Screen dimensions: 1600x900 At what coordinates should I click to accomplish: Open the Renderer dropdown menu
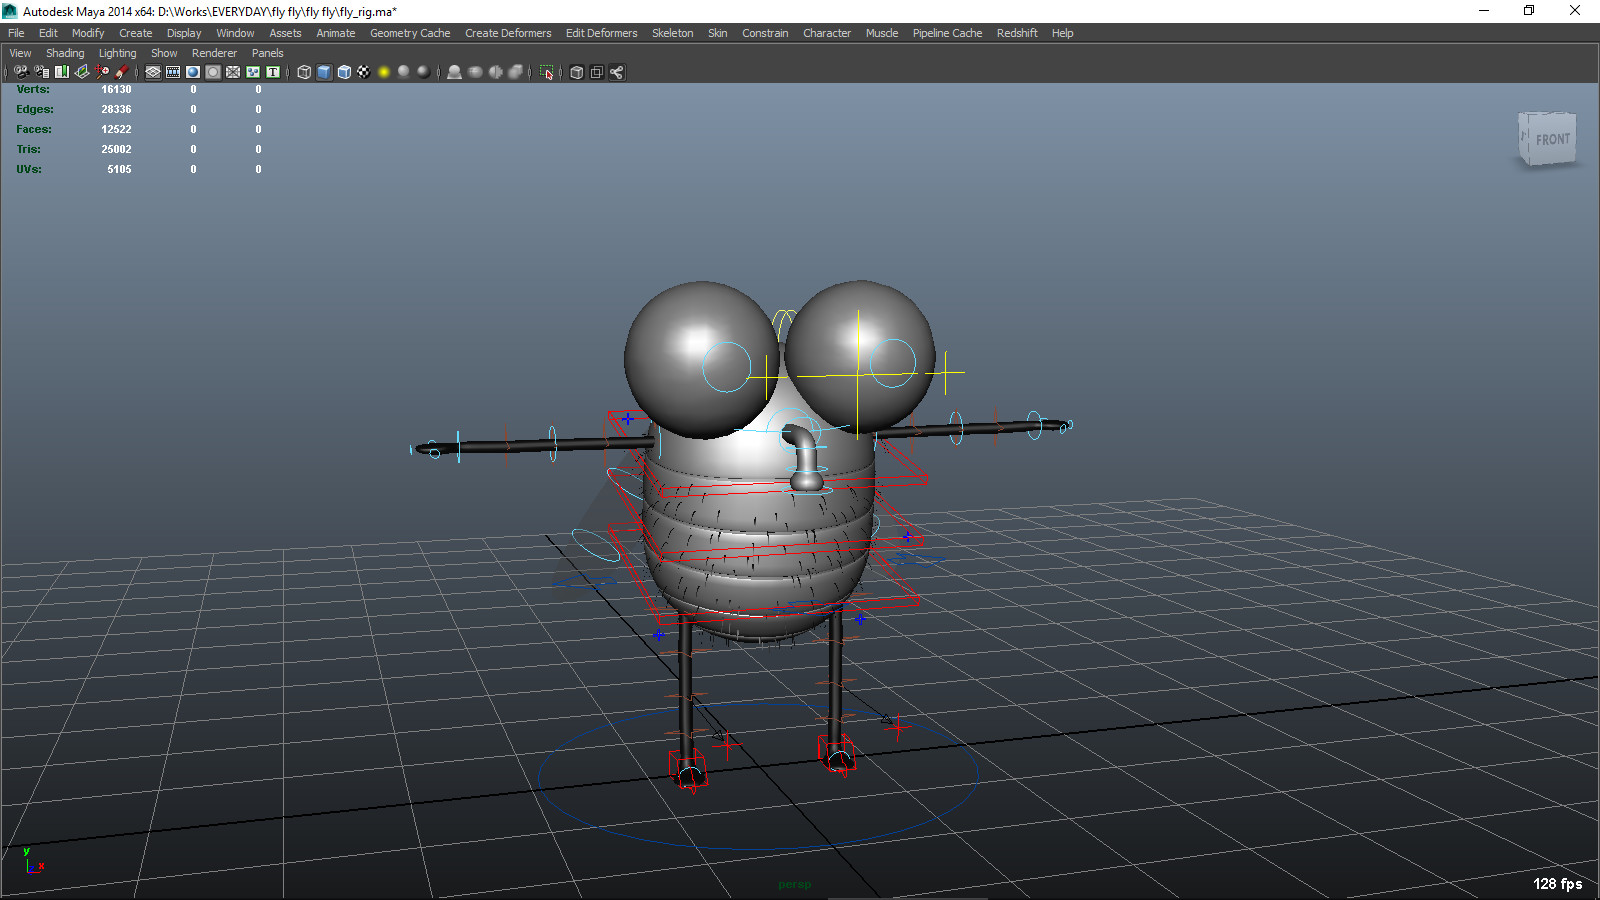pos(214,52)
